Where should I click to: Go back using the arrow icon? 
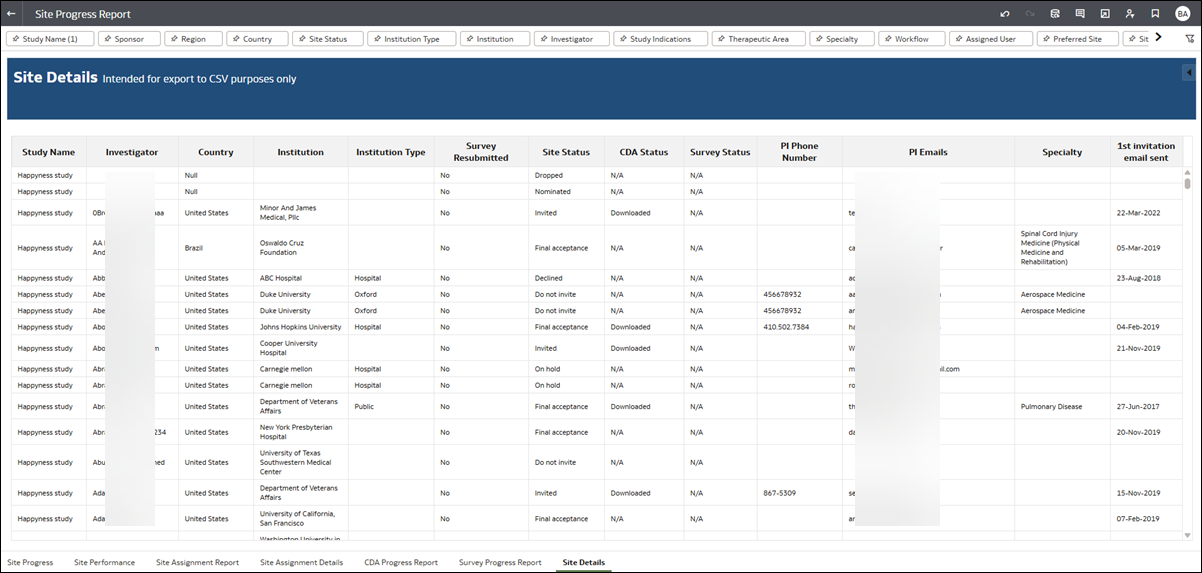11,14
